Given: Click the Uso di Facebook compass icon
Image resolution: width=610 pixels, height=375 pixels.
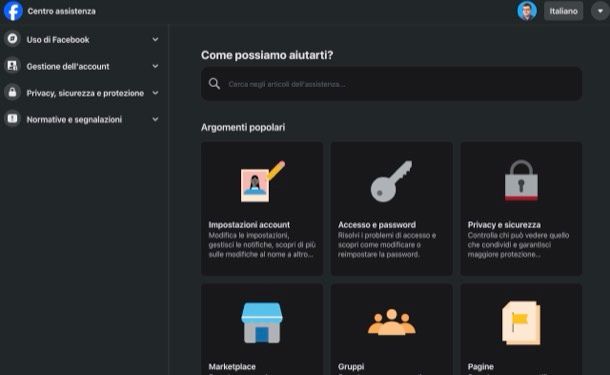Looking at the screenshot, I should tap(12, 39).
